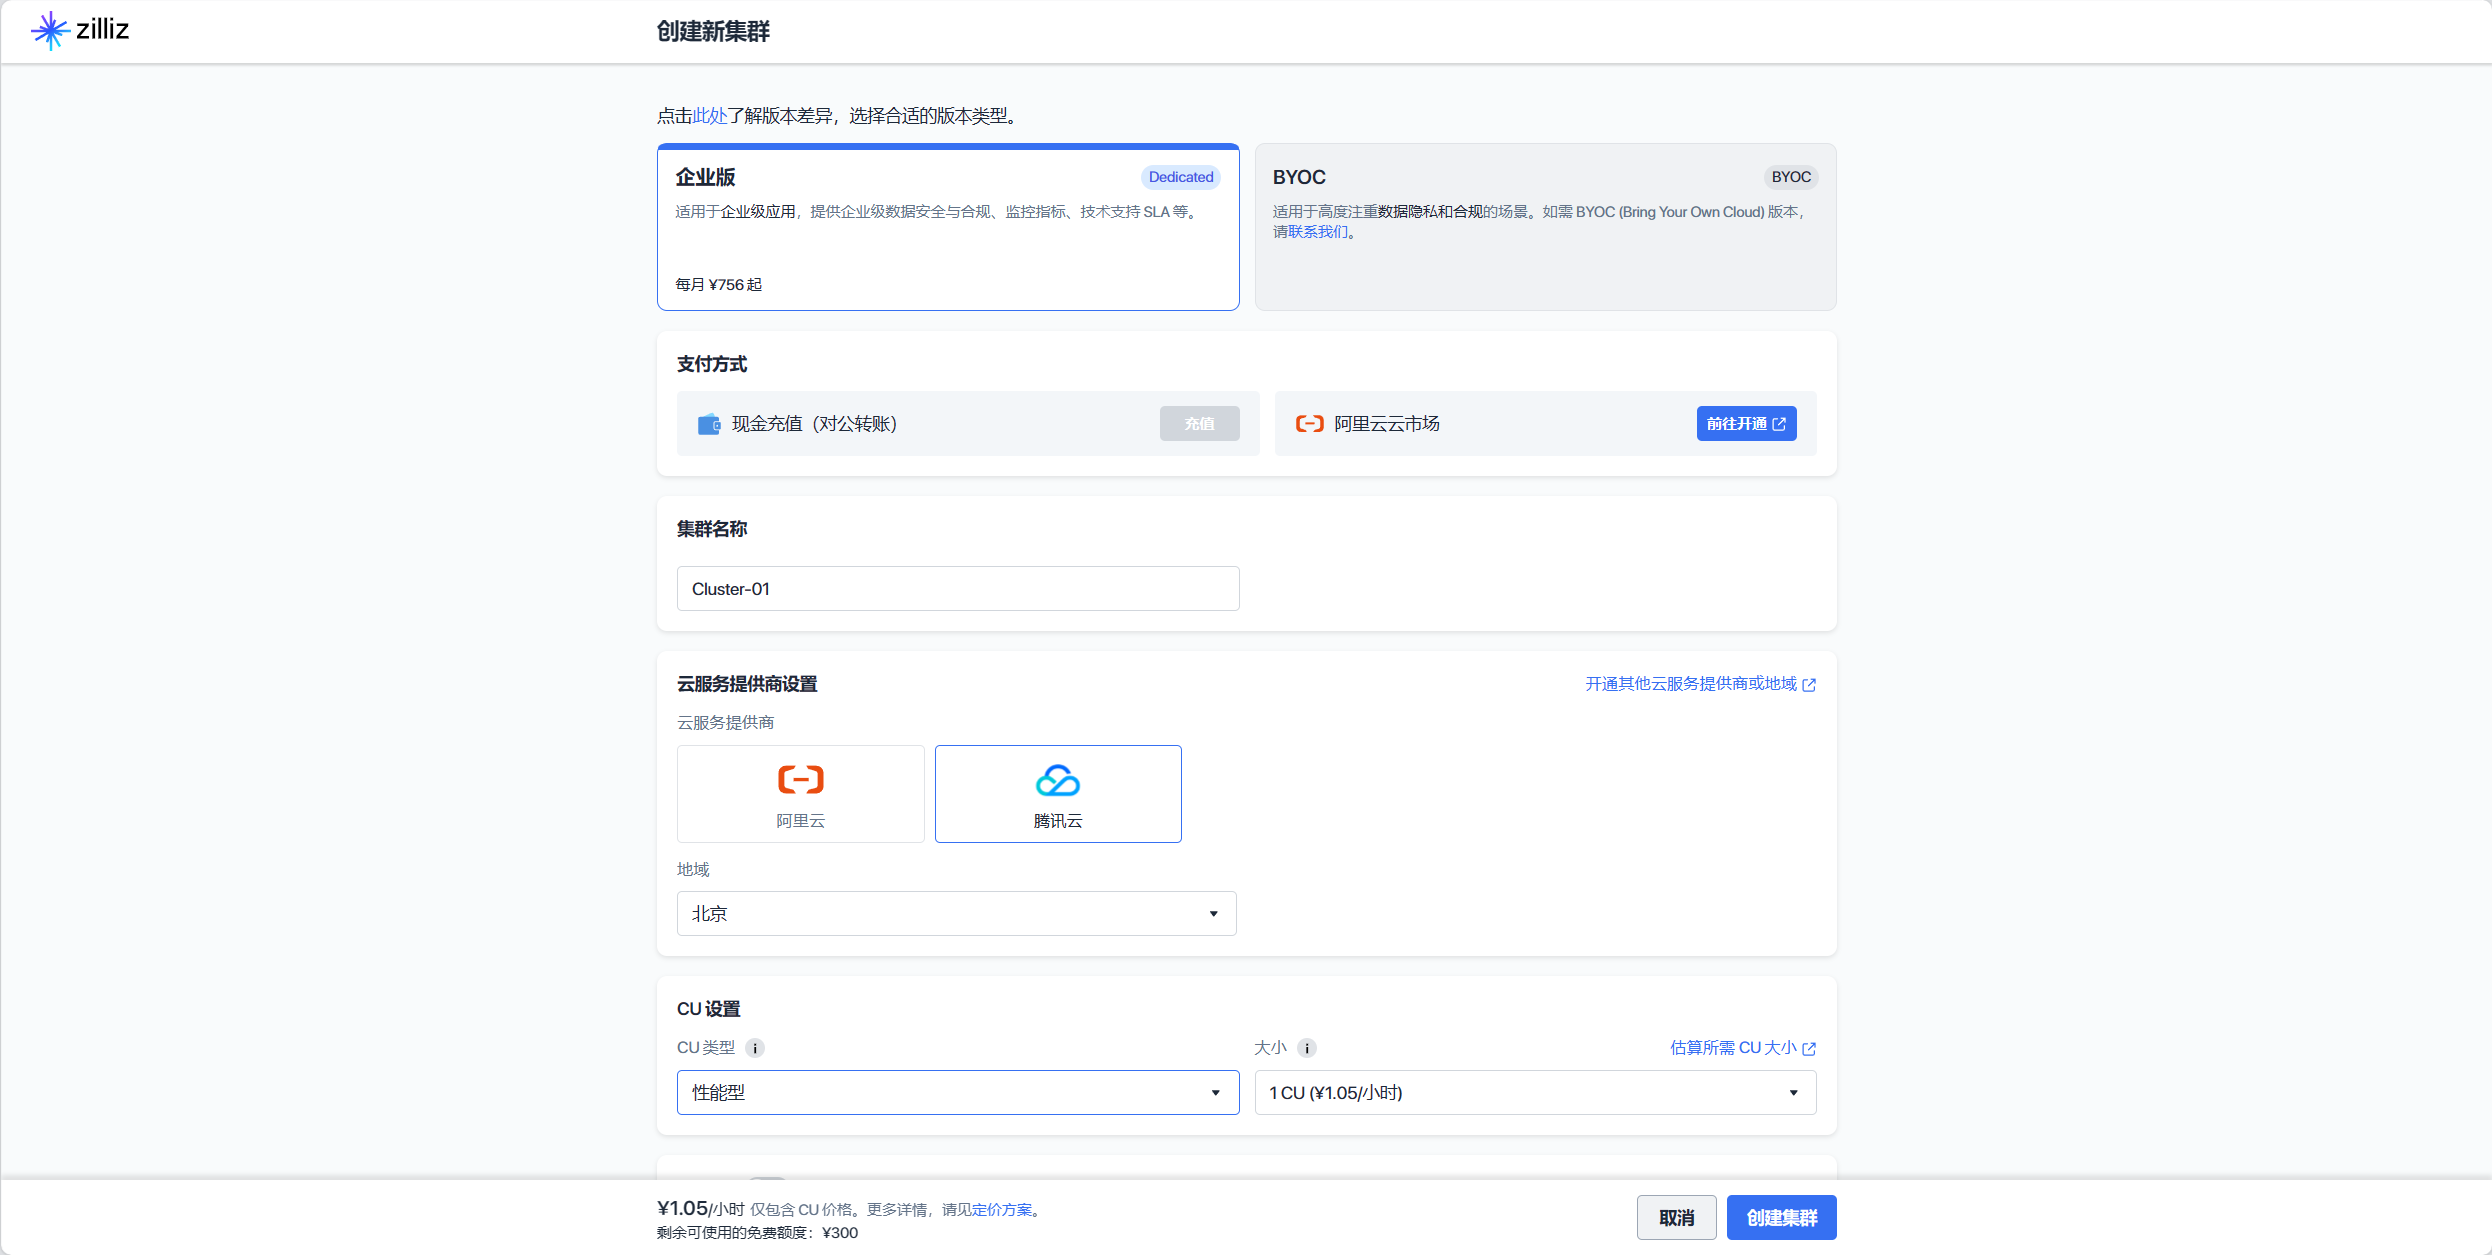This screenshot has width=2492, height=1255.
Task: Open the 大小 dropdown showing 1 CU
Action: (1536, 1093)
